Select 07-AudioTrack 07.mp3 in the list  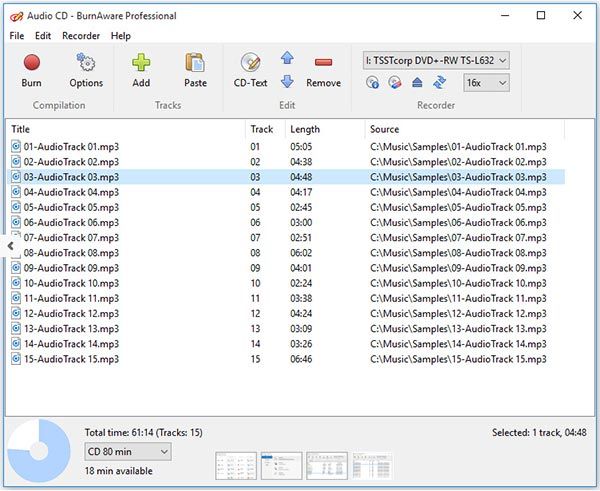coord(70,238)
